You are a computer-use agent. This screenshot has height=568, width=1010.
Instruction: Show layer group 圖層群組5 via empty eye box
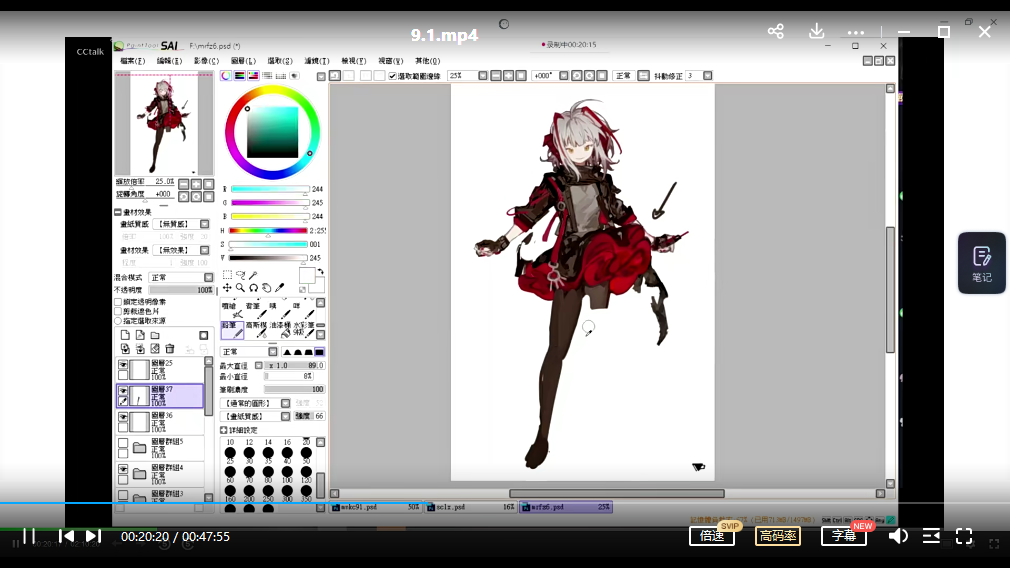[x=123, y=443]
